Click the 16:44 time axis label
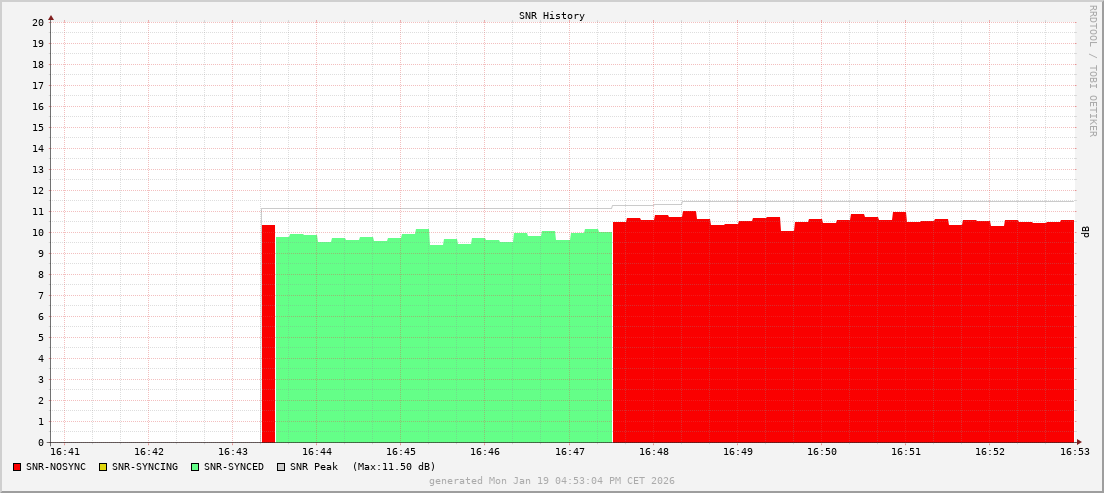 316,452
